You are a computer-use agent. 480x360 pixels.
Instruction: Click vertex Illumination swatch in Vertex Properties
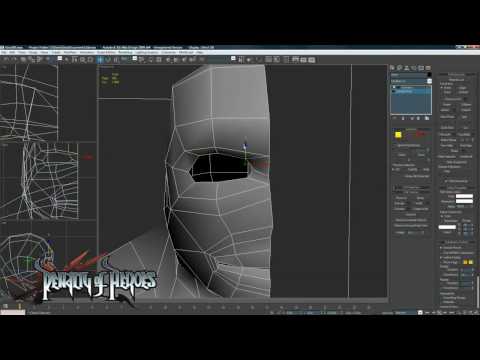[x=464, y=201]
